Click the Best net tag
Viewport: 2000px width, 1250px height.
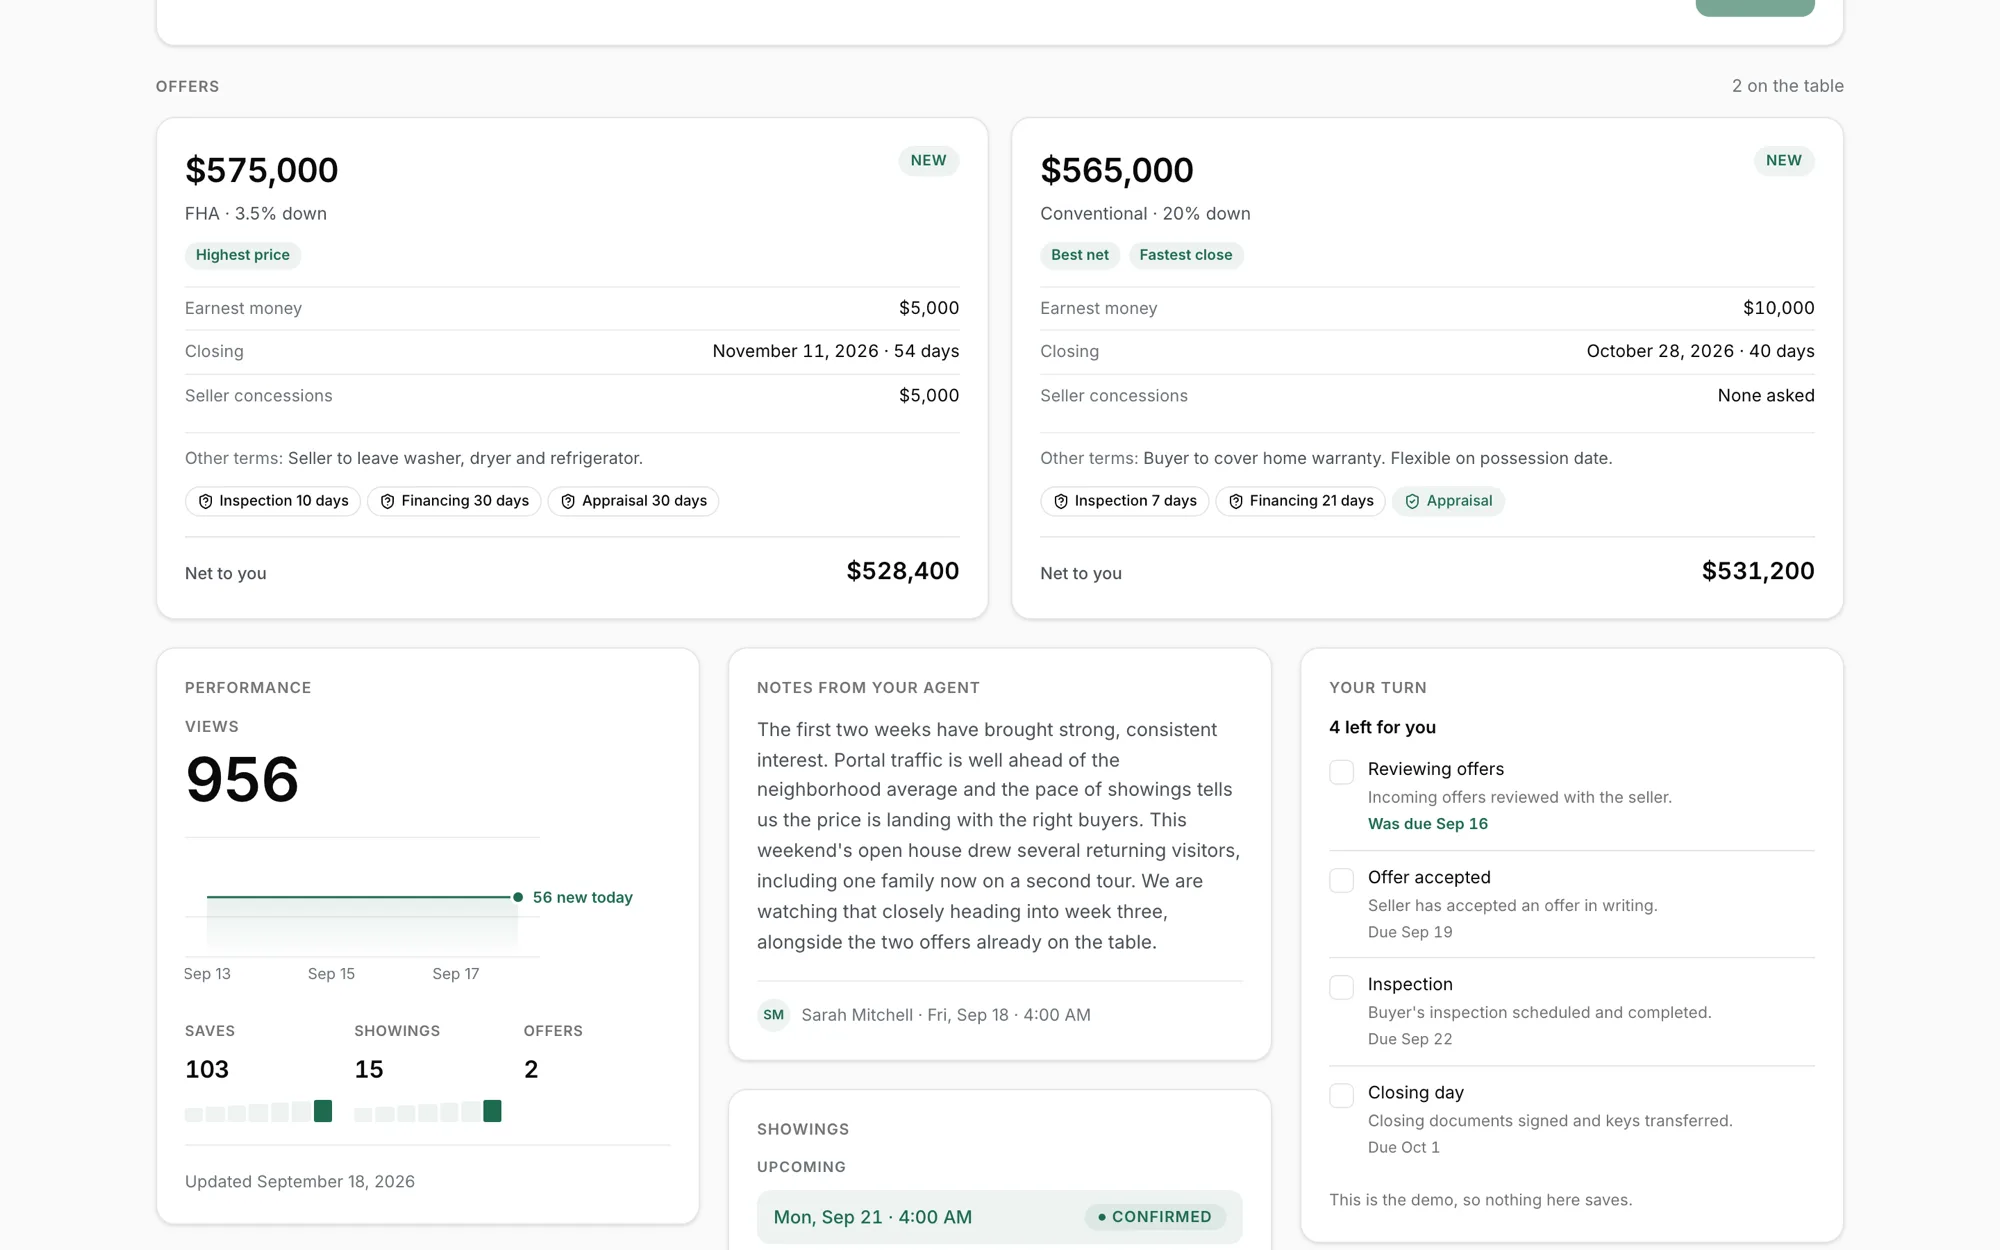click(x=1080, y=255)
